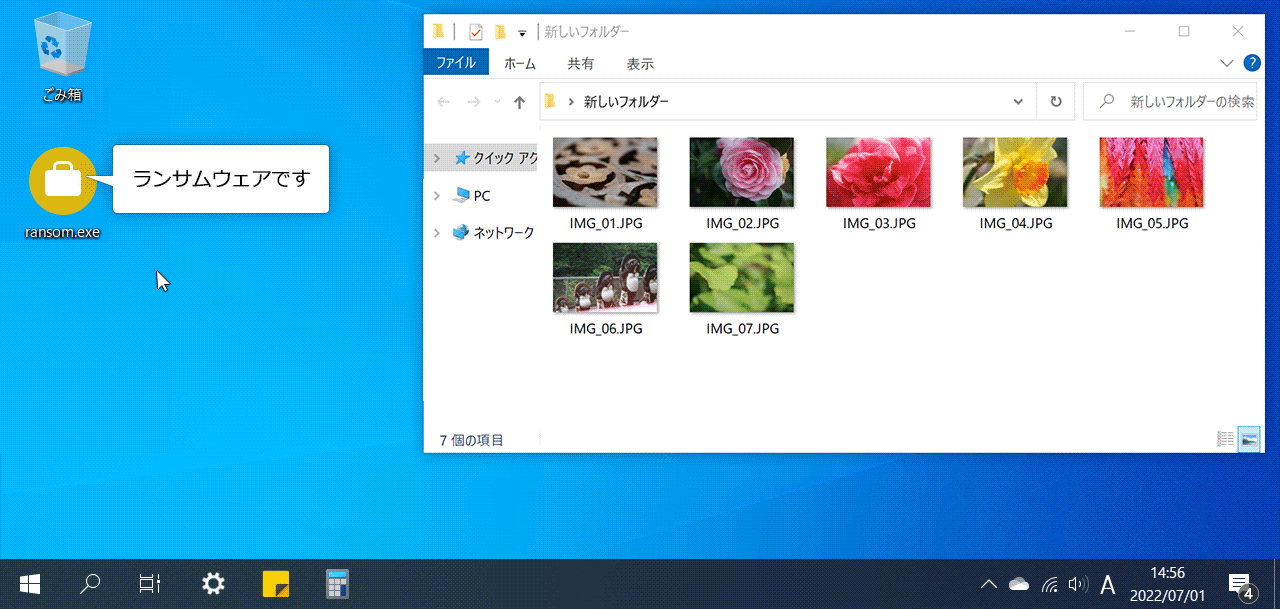
Task: Go up one folder level
Action: pyautogui.click(x=519, y=102)
